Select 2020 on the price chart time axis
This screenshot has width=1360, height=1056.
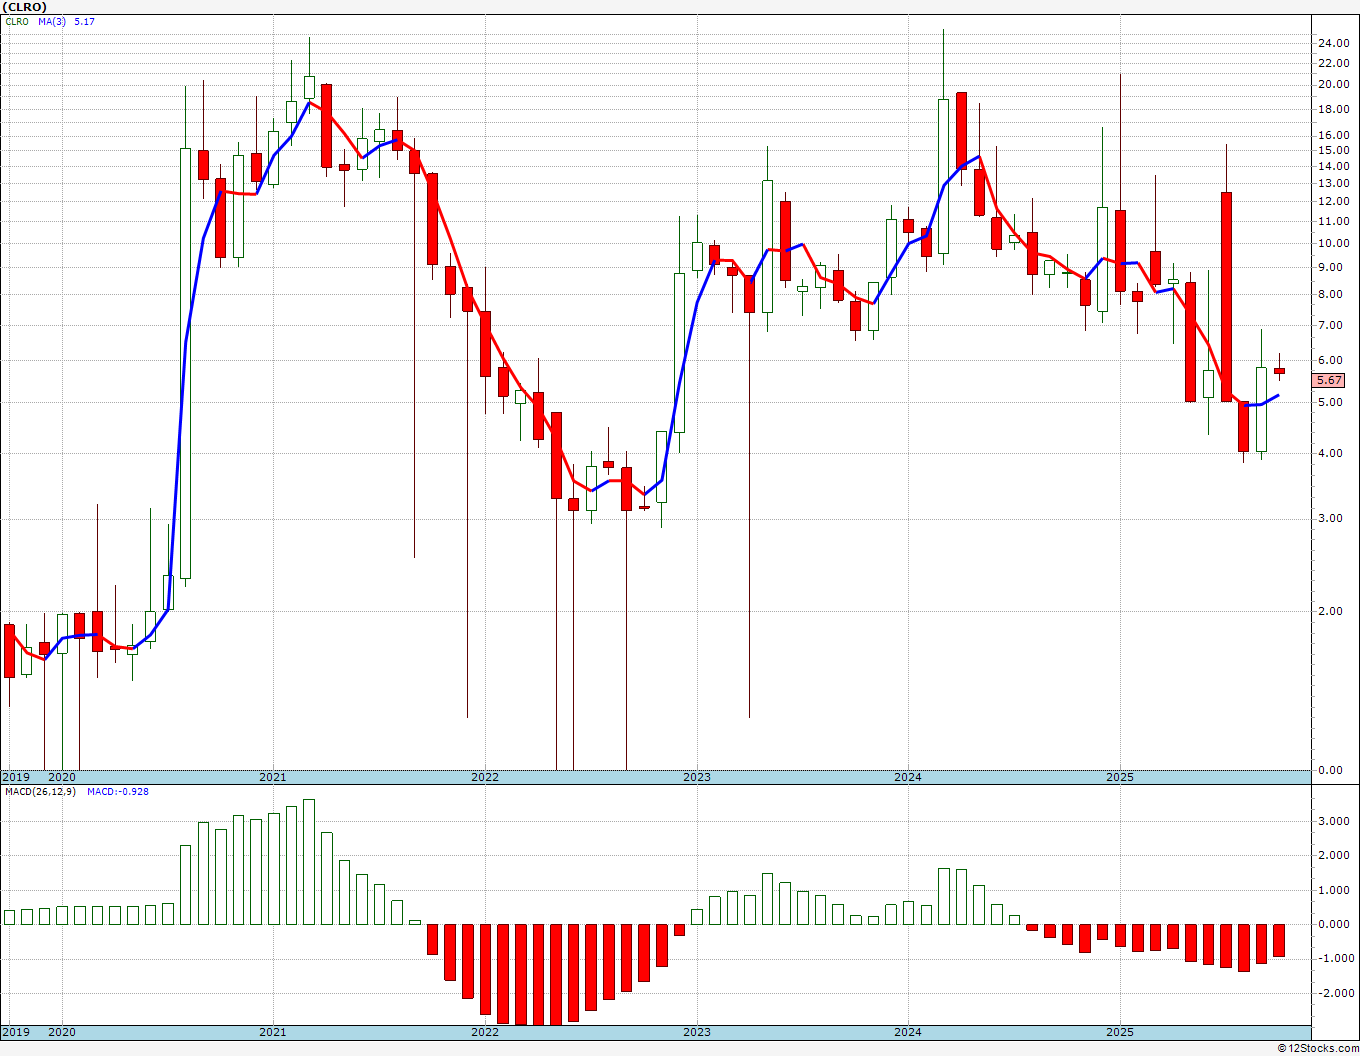pyautogui.click(x=62, y=777)
